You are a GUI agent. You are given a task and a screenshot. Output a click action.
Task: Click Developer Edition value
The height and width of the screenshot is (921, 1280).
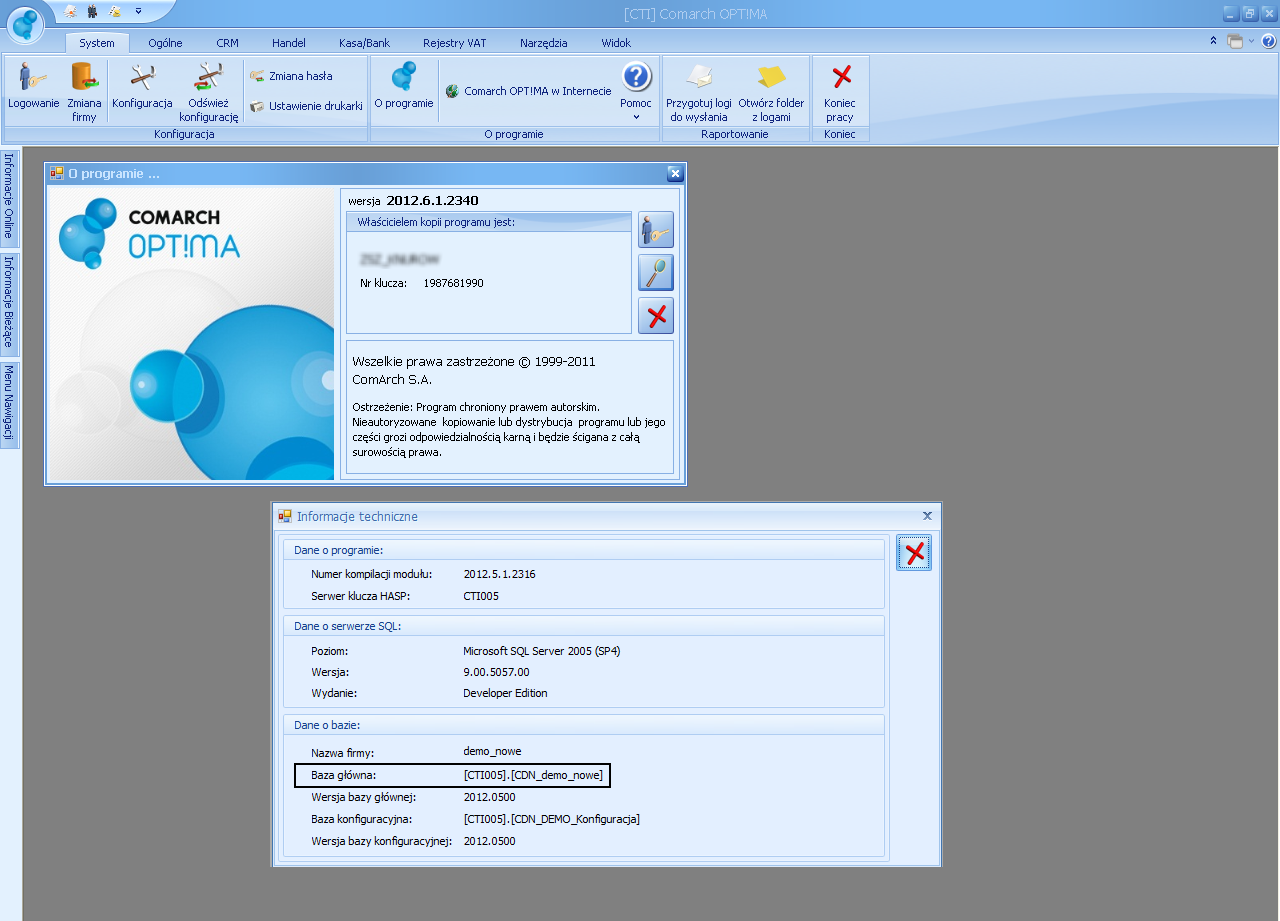[505, 693]
